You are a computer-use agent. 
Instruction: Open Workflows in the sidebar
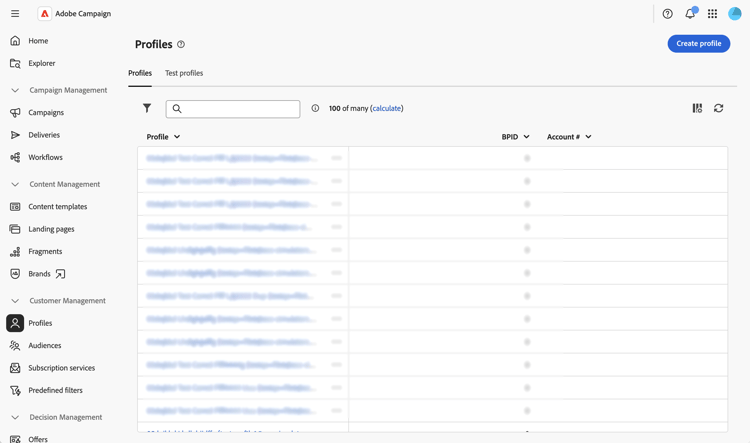tap(45, 157)
